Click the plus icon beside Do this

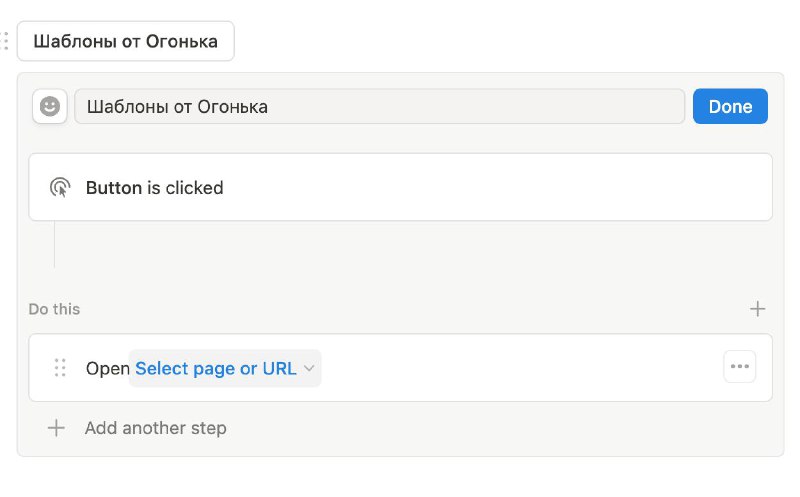[757, 309]
